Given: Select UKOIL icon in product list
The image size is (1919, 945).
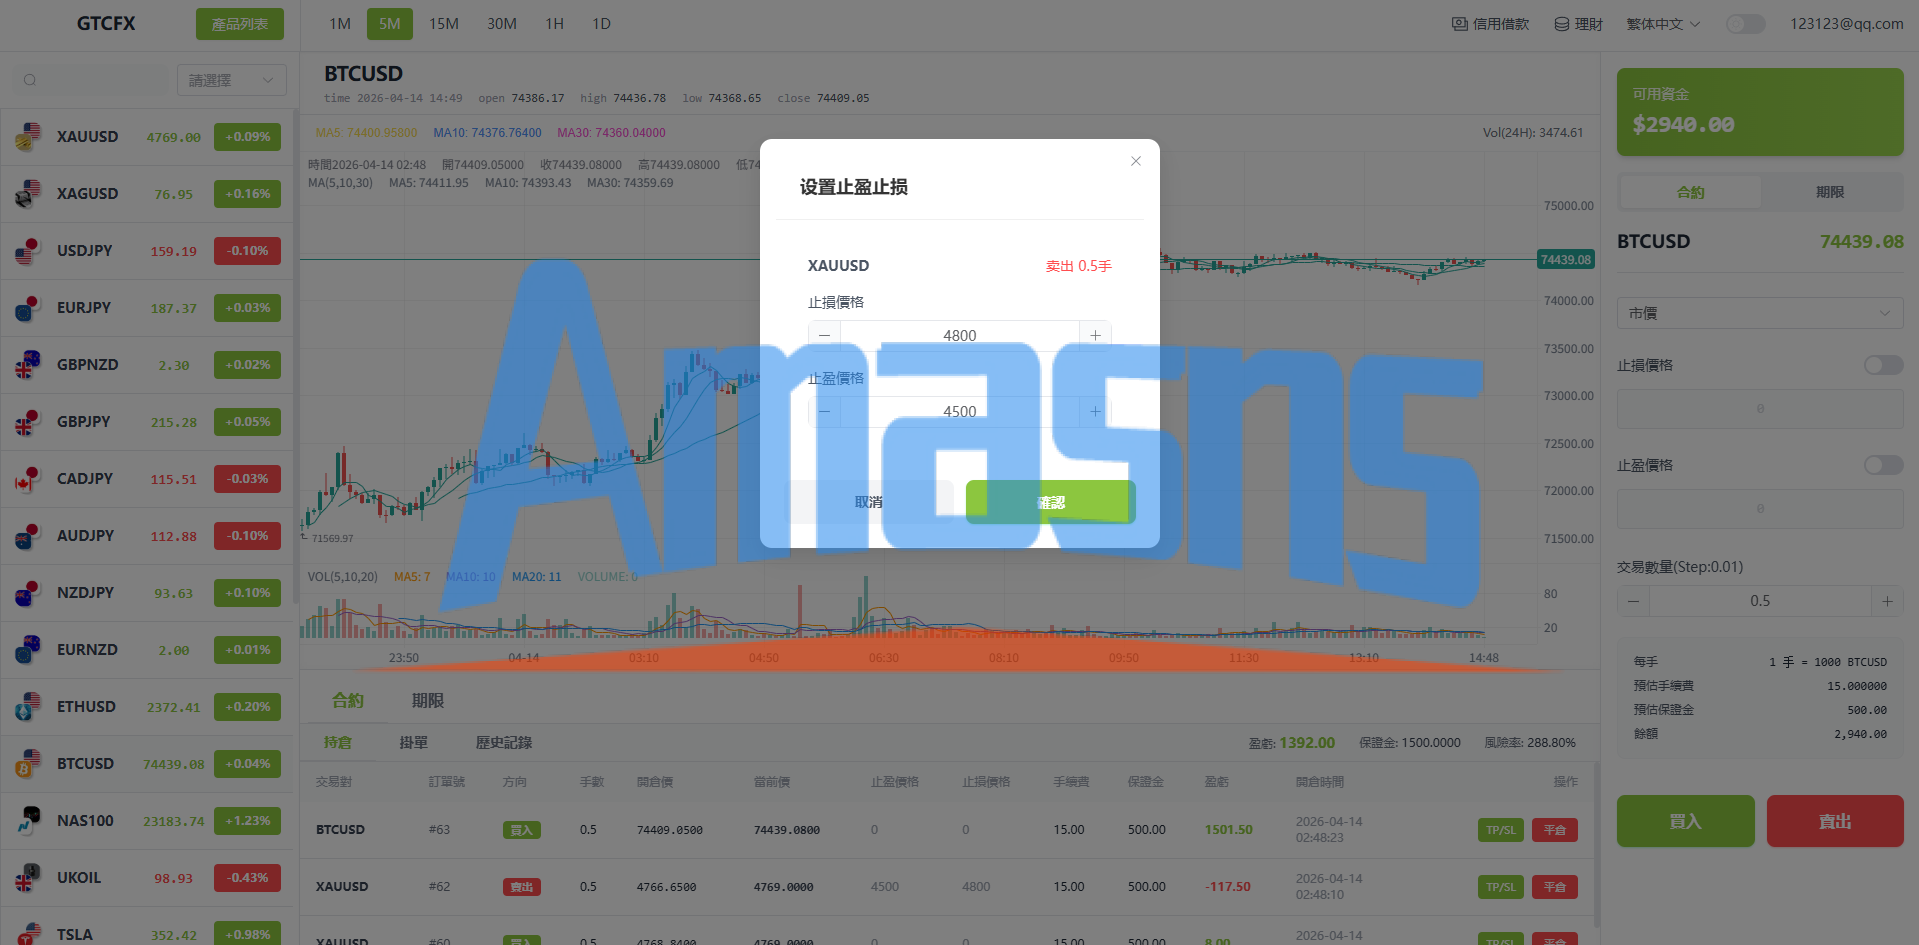Looking at the screenshot, I should [28, 878].
